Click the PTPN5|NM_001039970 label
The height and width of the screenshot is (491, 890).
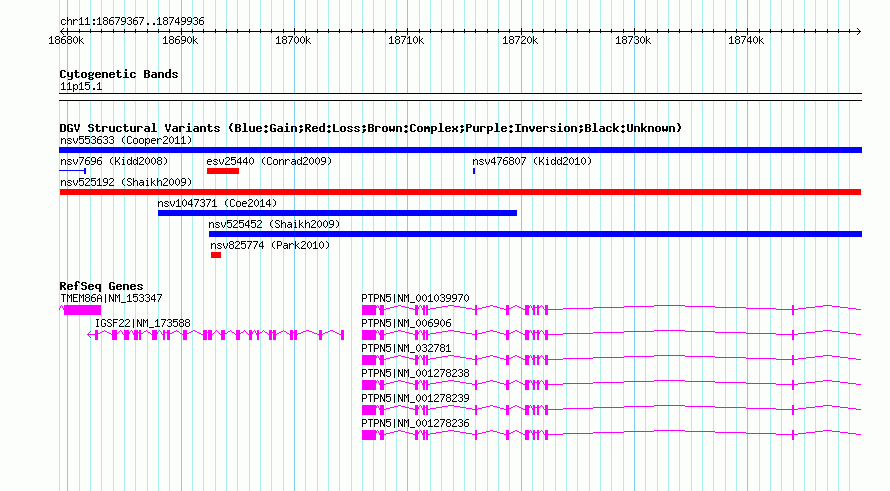tap(415, 298)
